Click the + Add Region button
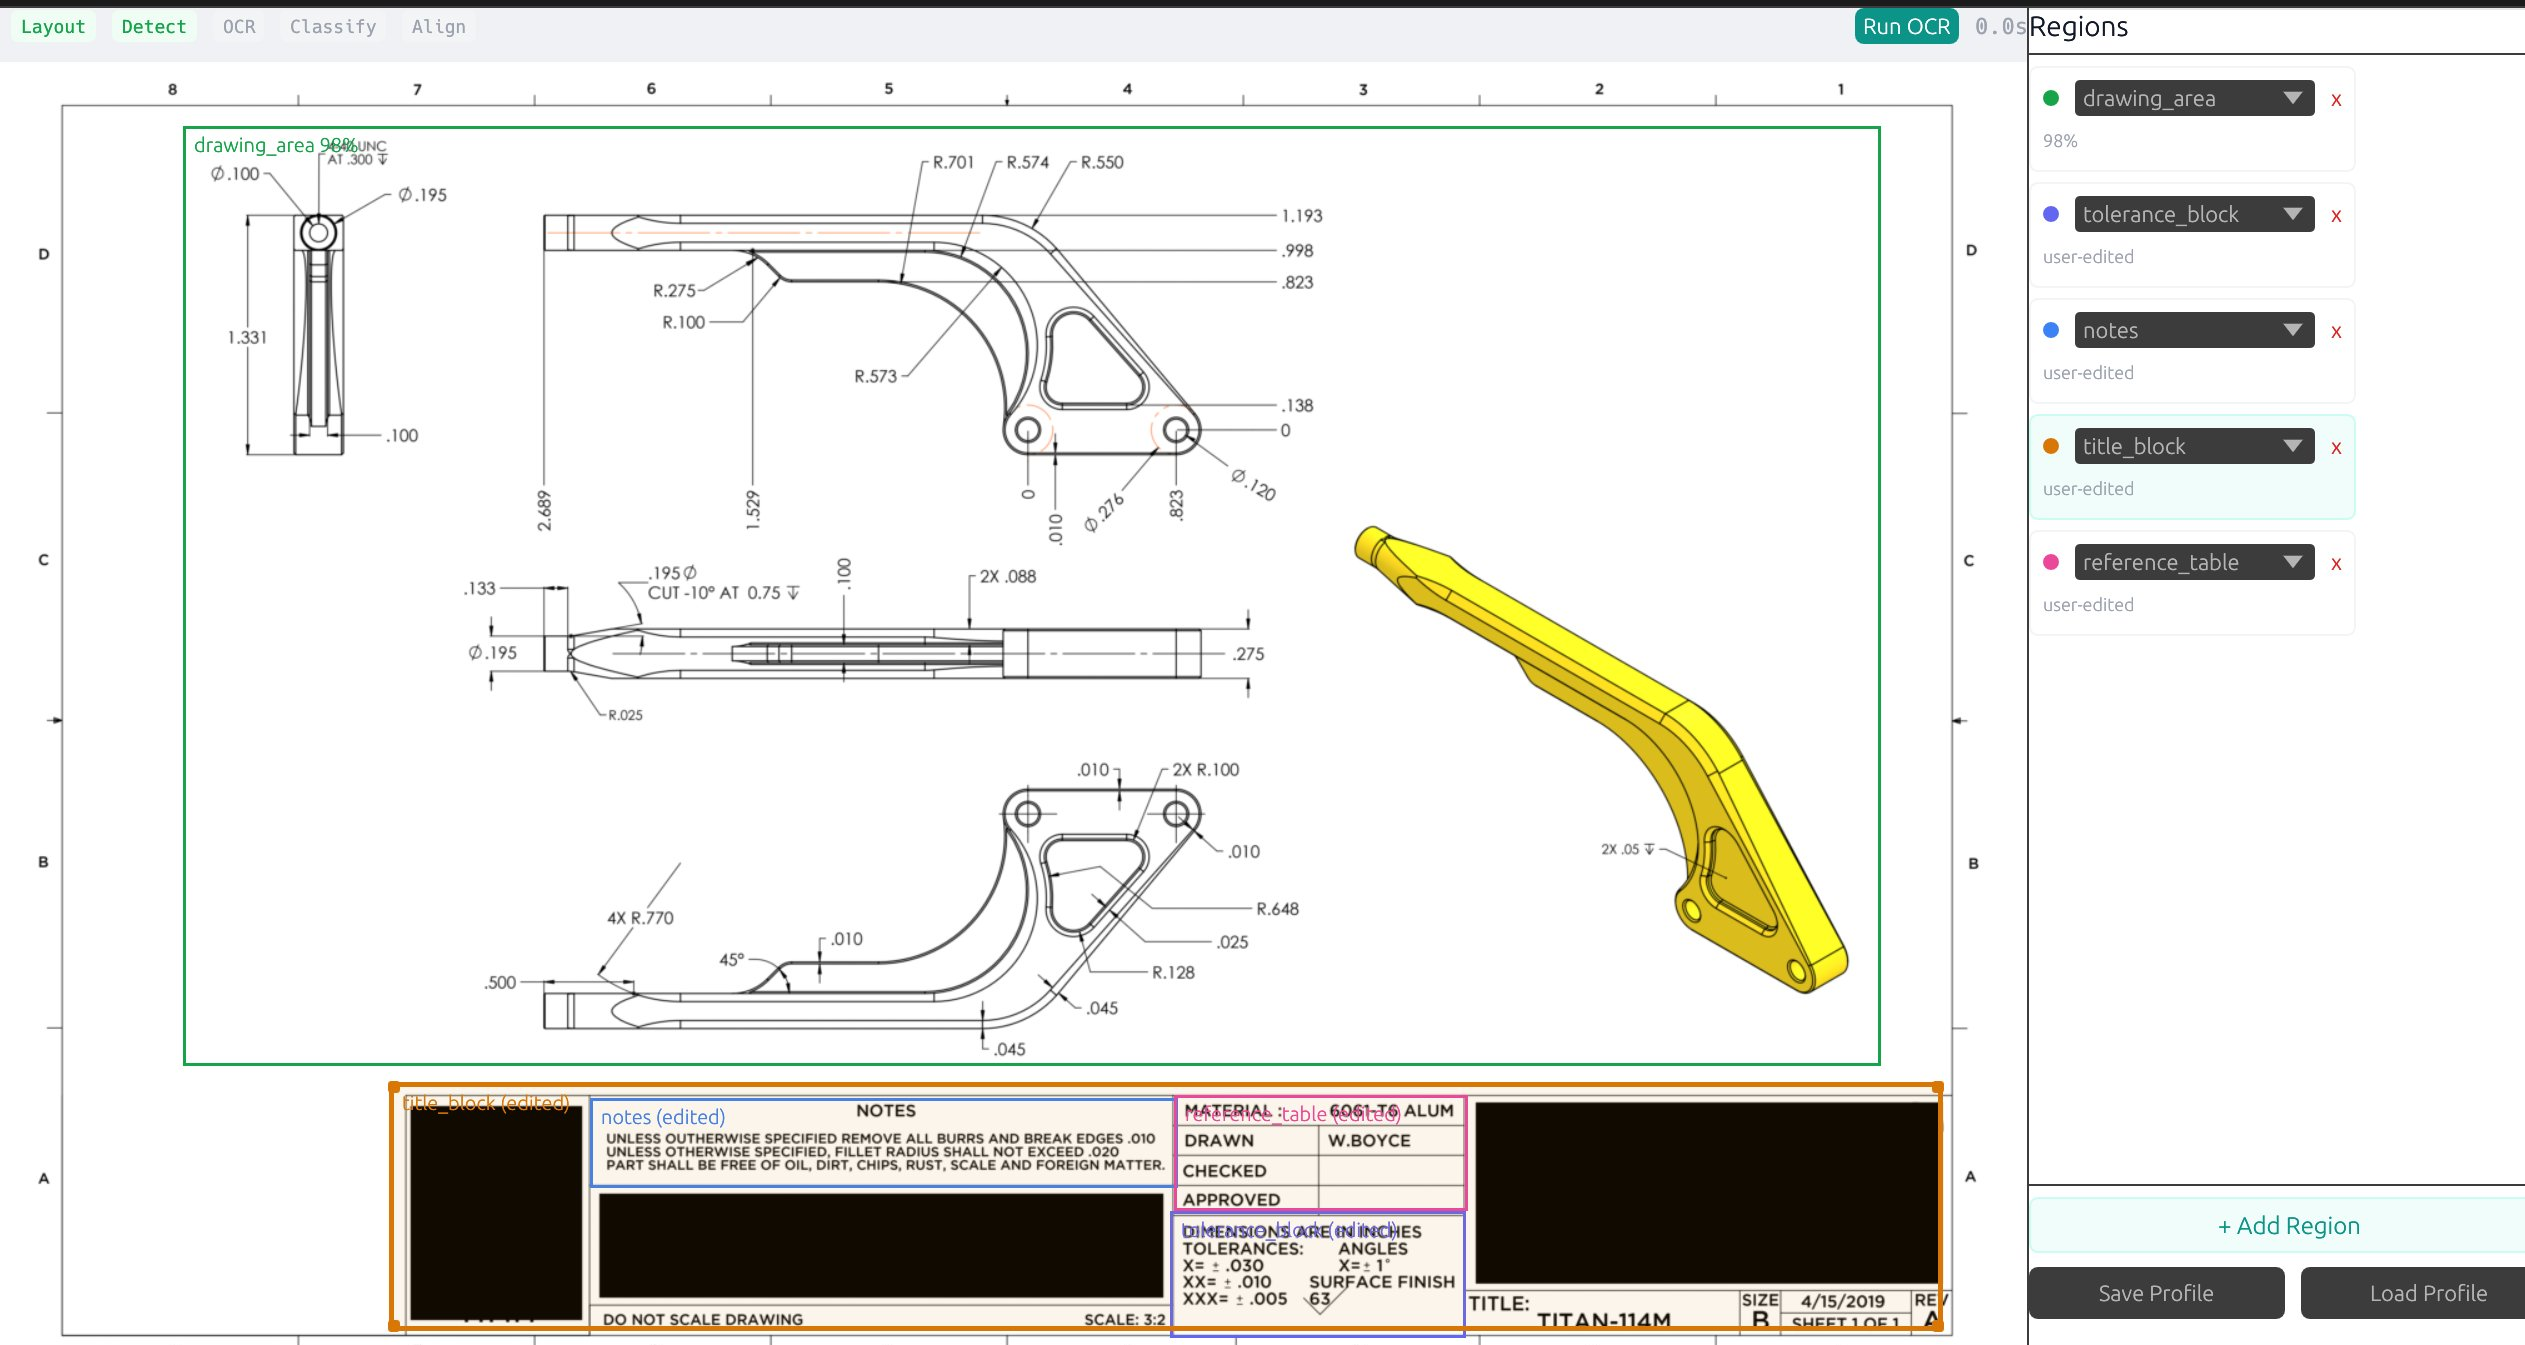The width and height of the screenshot is (2525, 1345). tap(2288, 1226)
